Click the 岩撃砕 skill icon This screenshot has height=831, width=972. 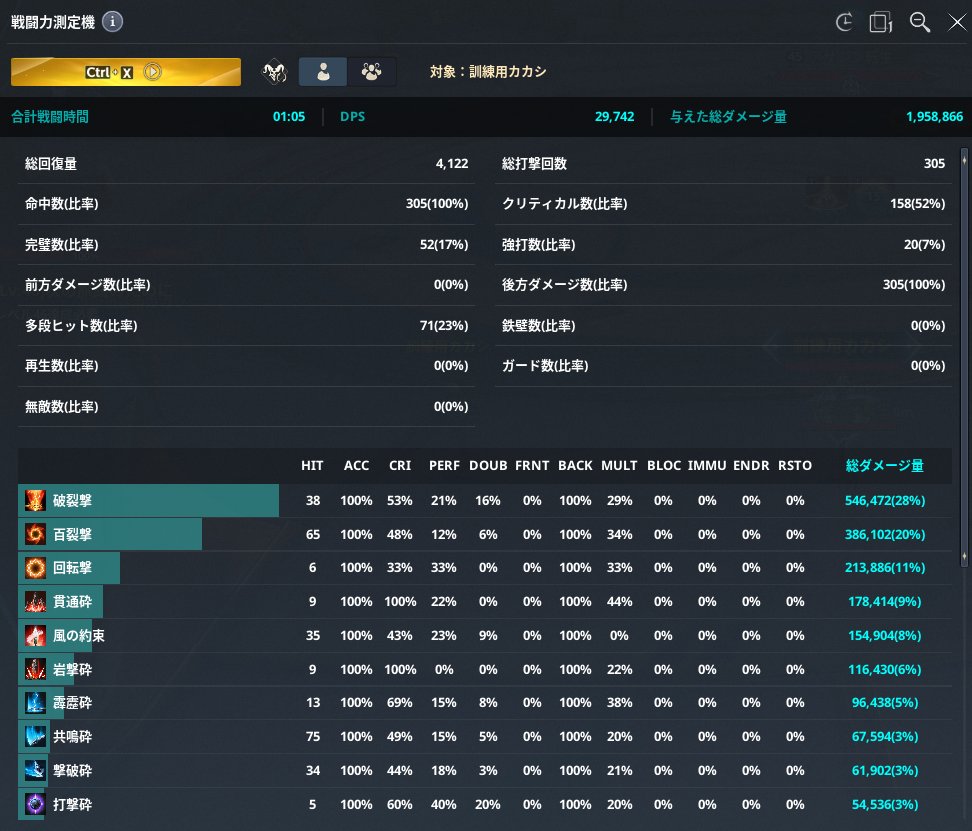click(x=35, y=669)
